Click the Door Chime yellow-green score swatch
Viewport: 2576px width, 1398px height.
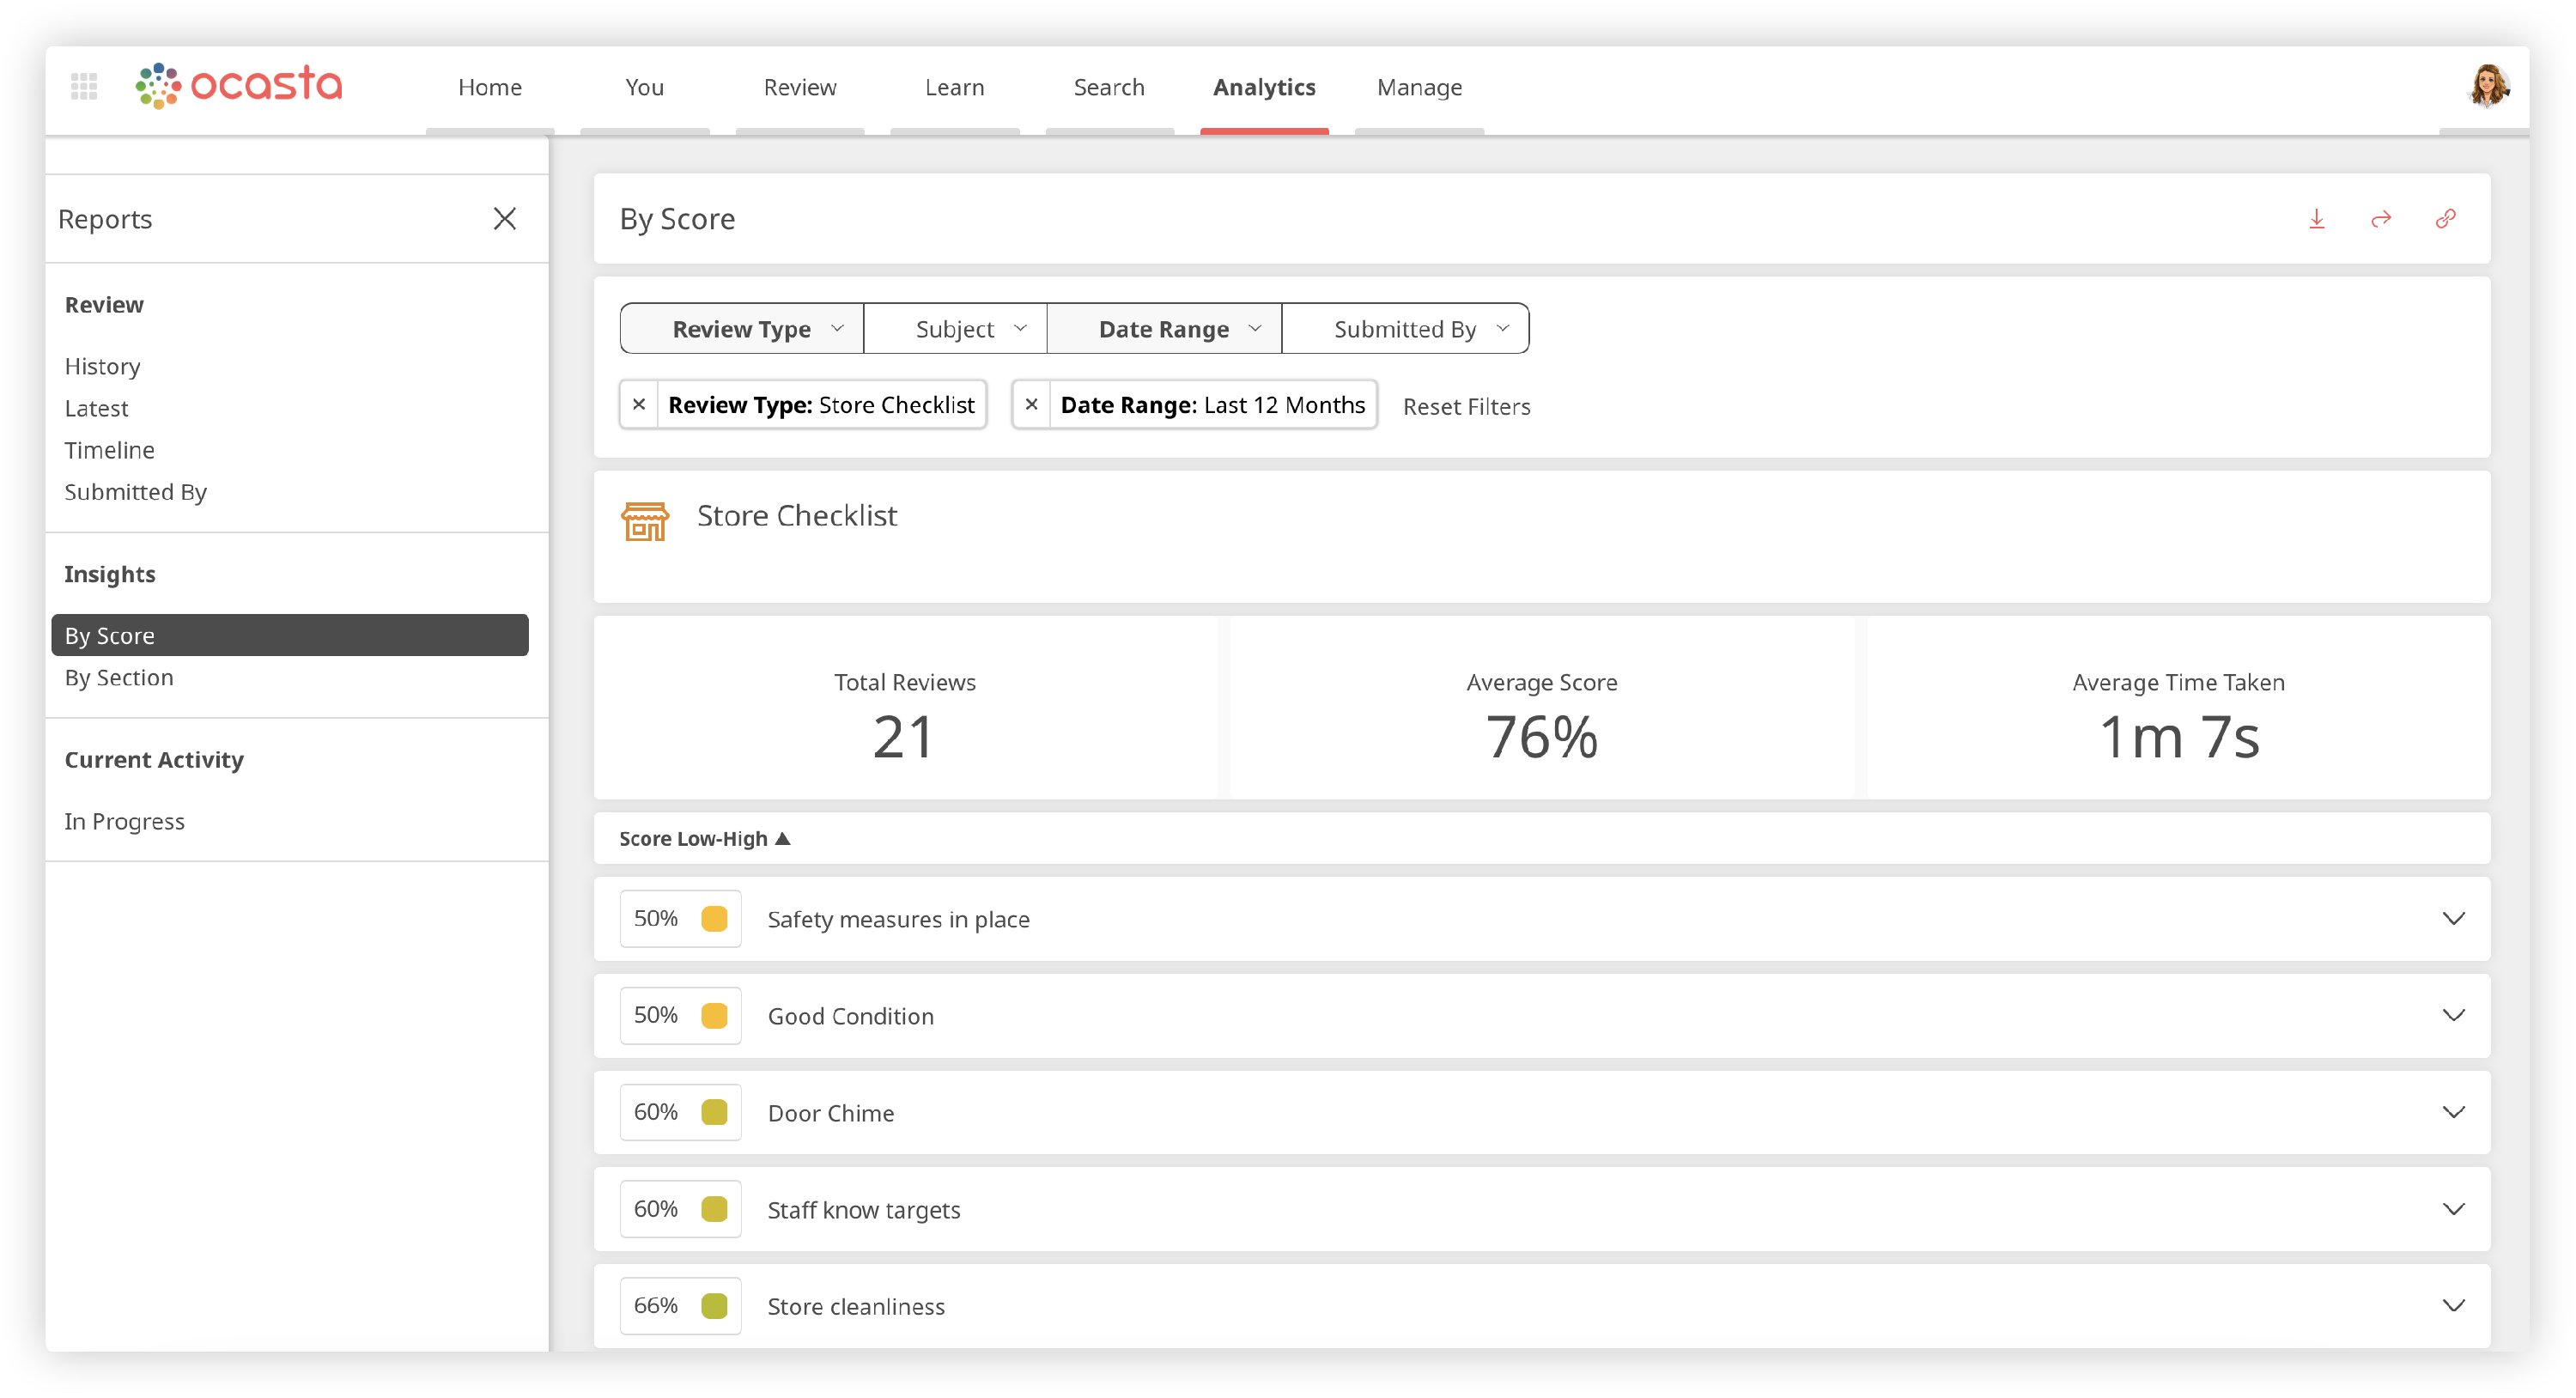714,1112
